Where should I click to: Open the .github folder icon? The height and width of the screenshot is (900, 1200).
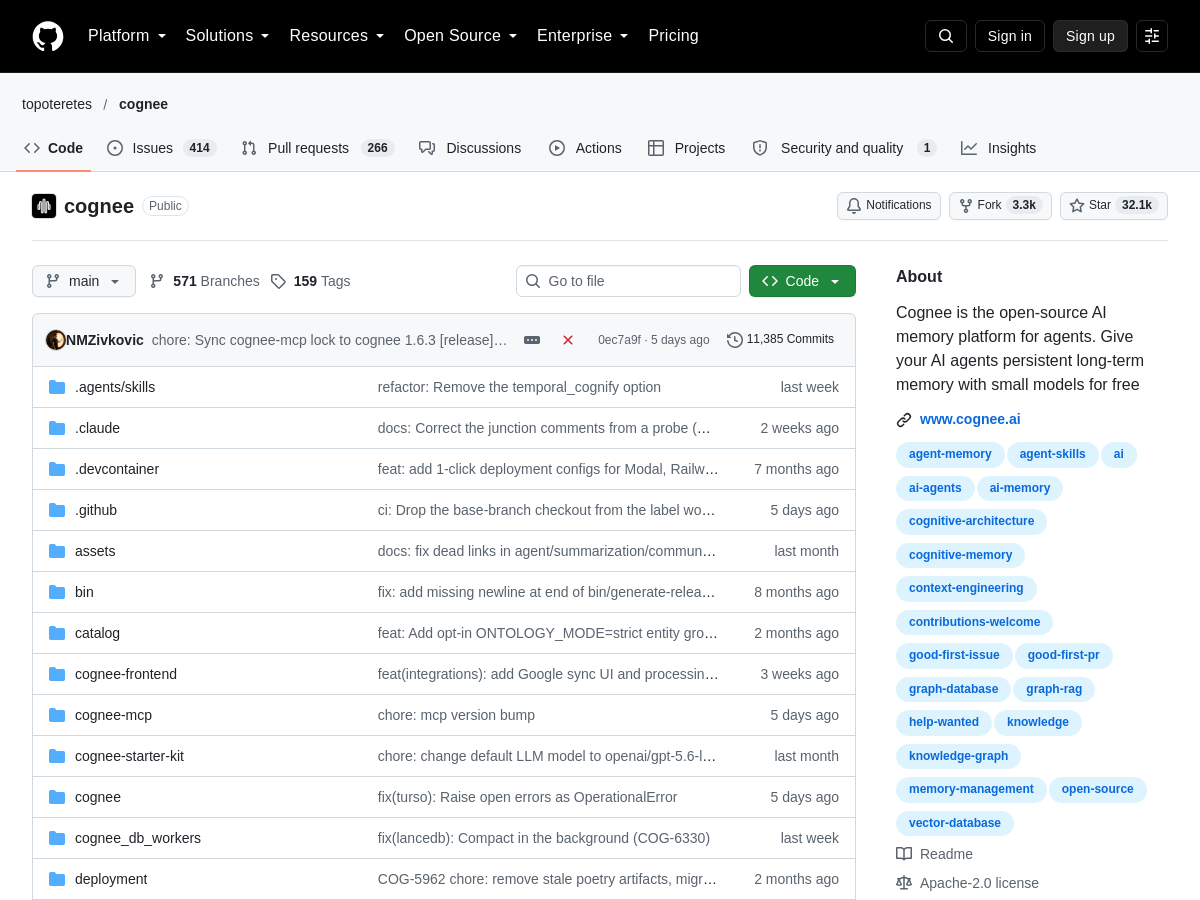click(x=57, y=510)
